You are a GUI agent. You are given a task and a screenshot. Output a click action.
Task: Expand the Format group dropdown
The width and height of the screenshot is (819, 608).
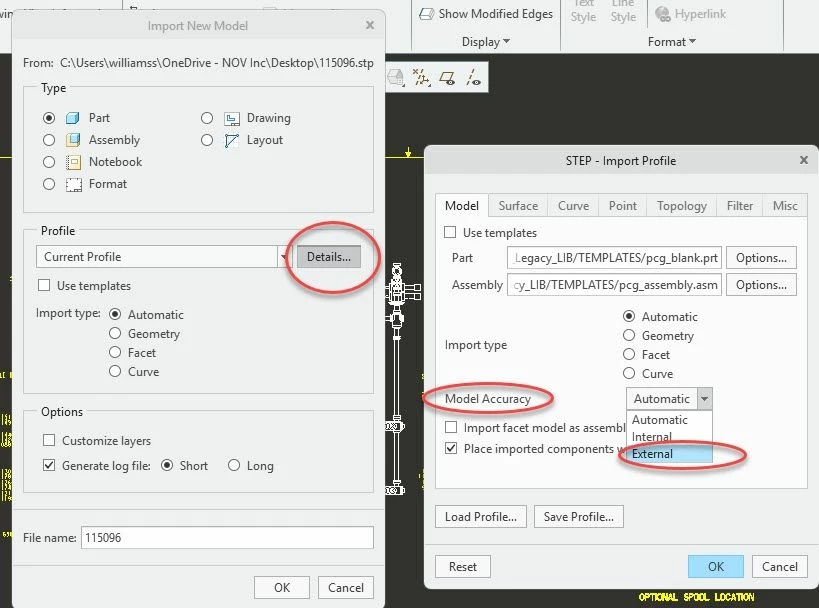click(x=672, y=42)
